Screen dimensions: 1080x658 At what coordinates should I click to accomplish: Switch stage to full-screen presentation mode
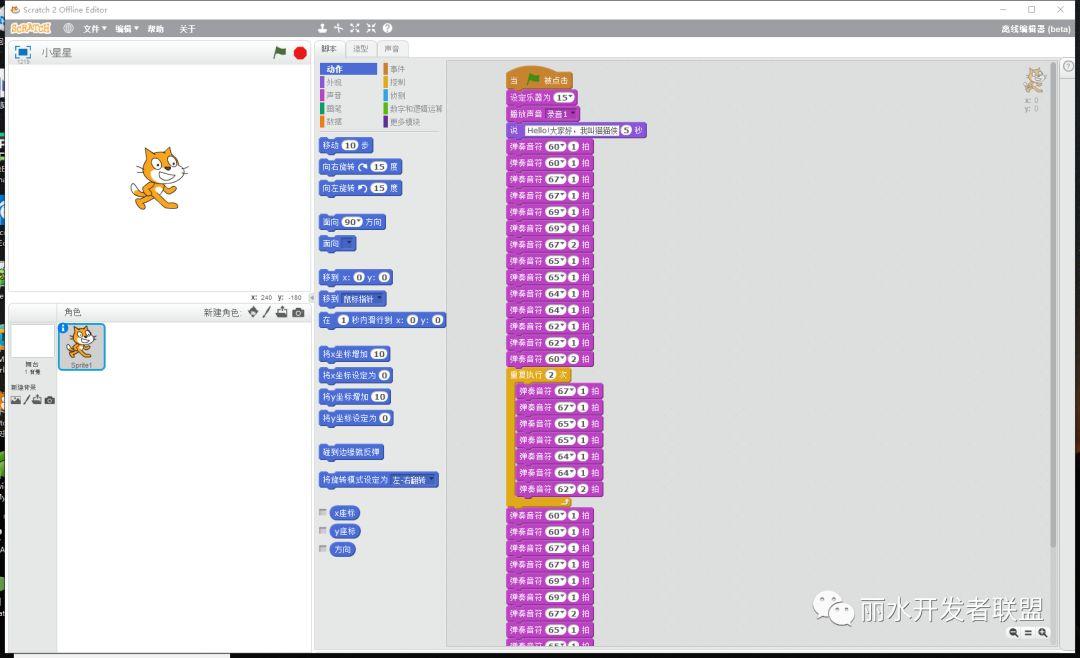click(23, 52)
